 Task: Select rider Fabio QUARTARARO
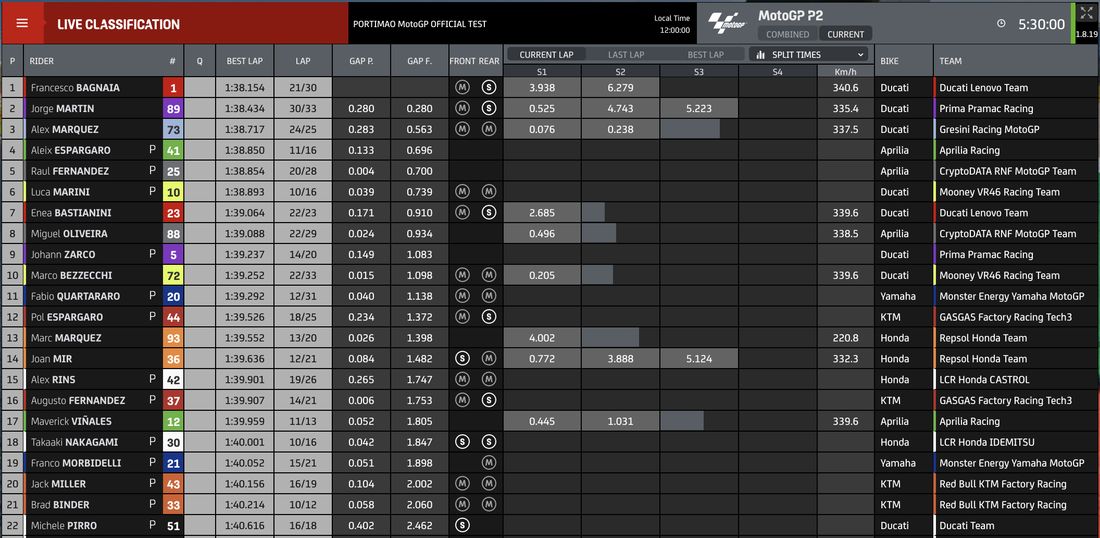click(x=75, y=296)
